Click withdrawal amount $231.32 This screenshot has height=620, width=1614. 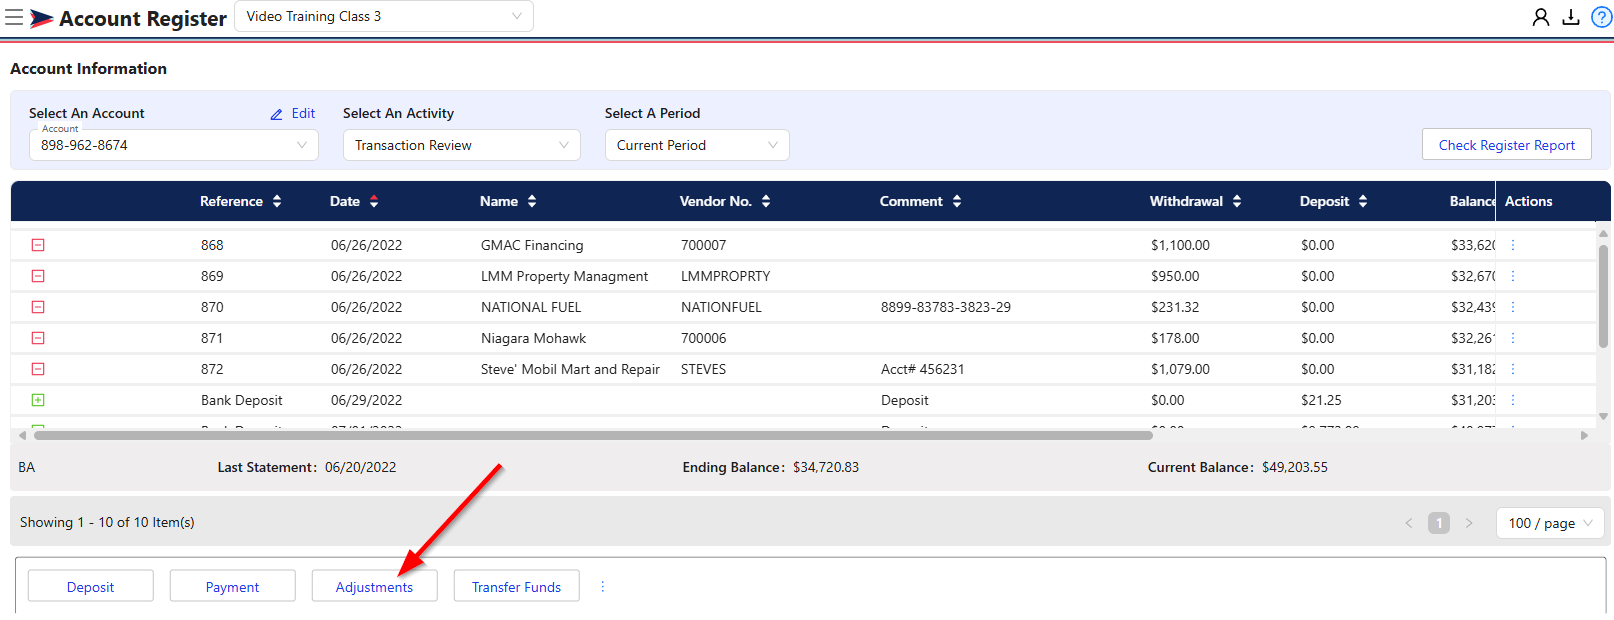(1175, 307)
